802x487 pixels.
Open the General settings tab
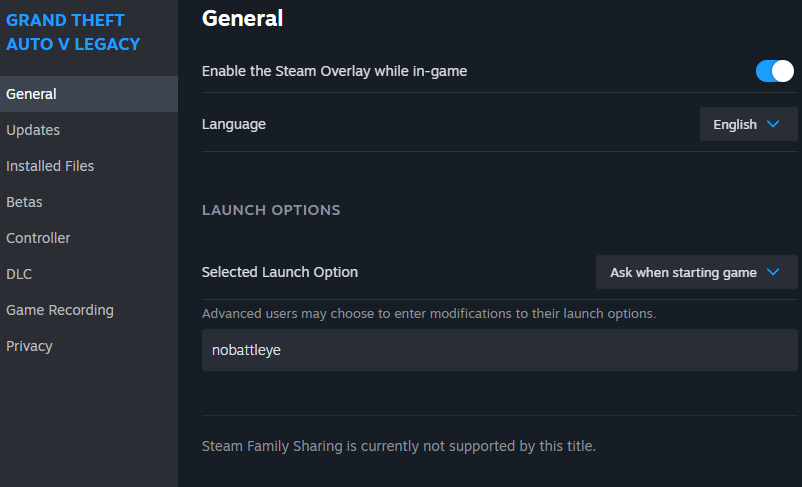pyautogui.click(x=31, y=94)
